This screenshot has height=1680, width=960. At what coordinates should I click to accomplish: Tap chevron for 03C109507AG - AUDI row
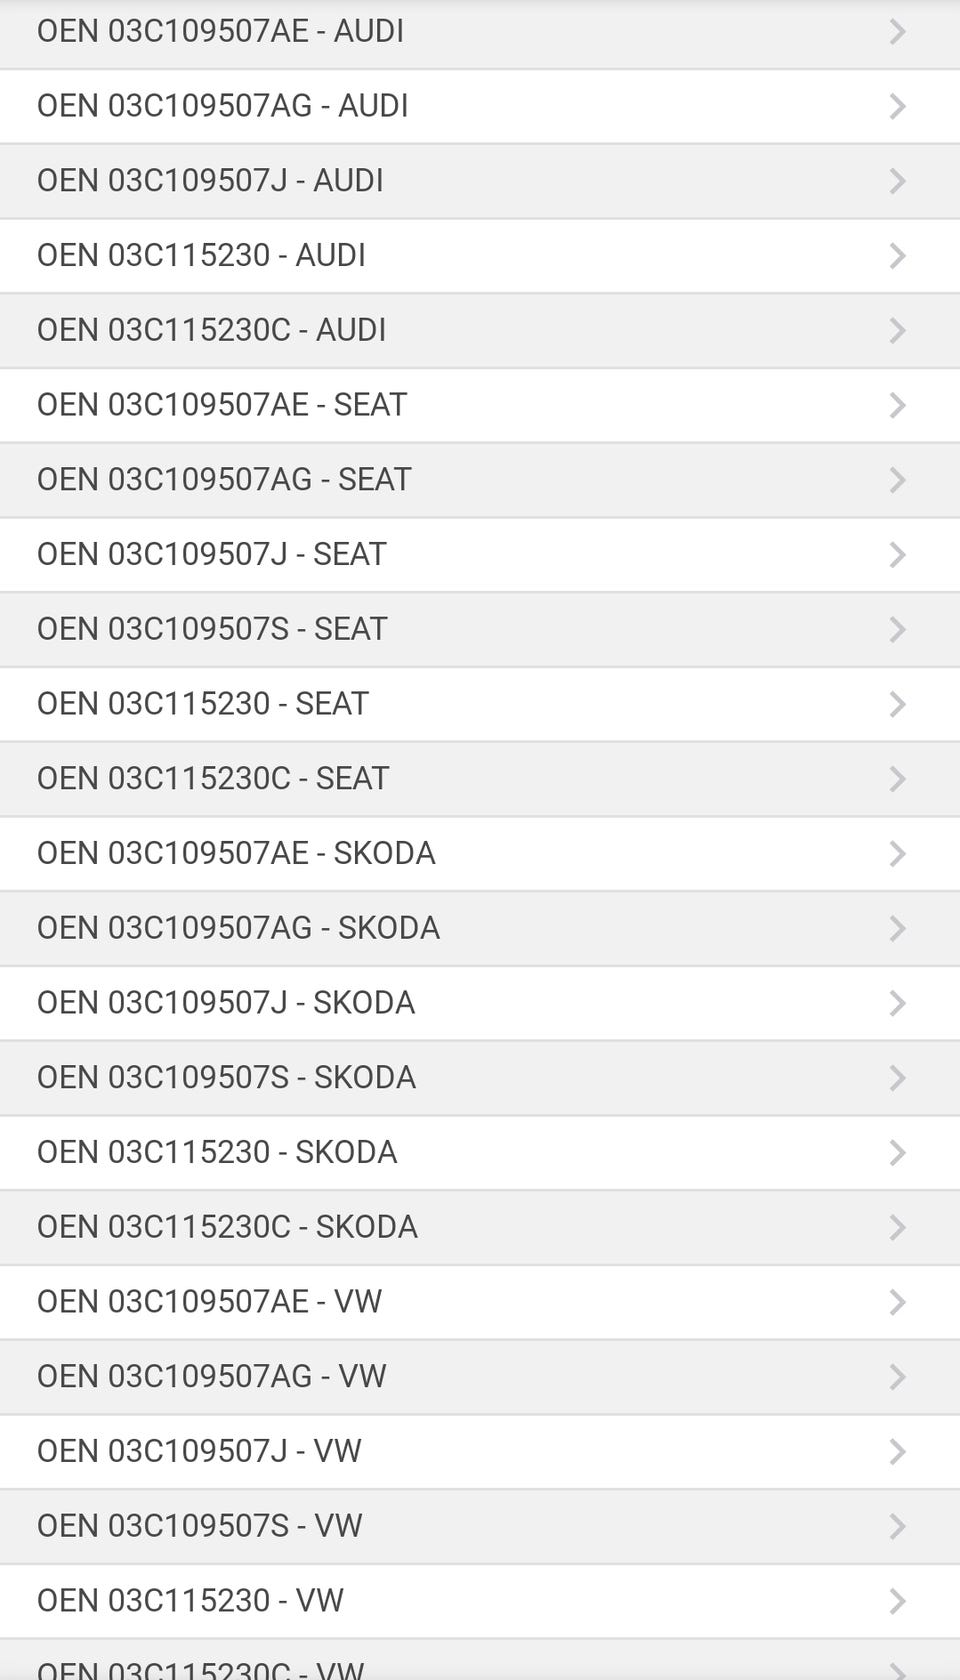pos(897,106)
